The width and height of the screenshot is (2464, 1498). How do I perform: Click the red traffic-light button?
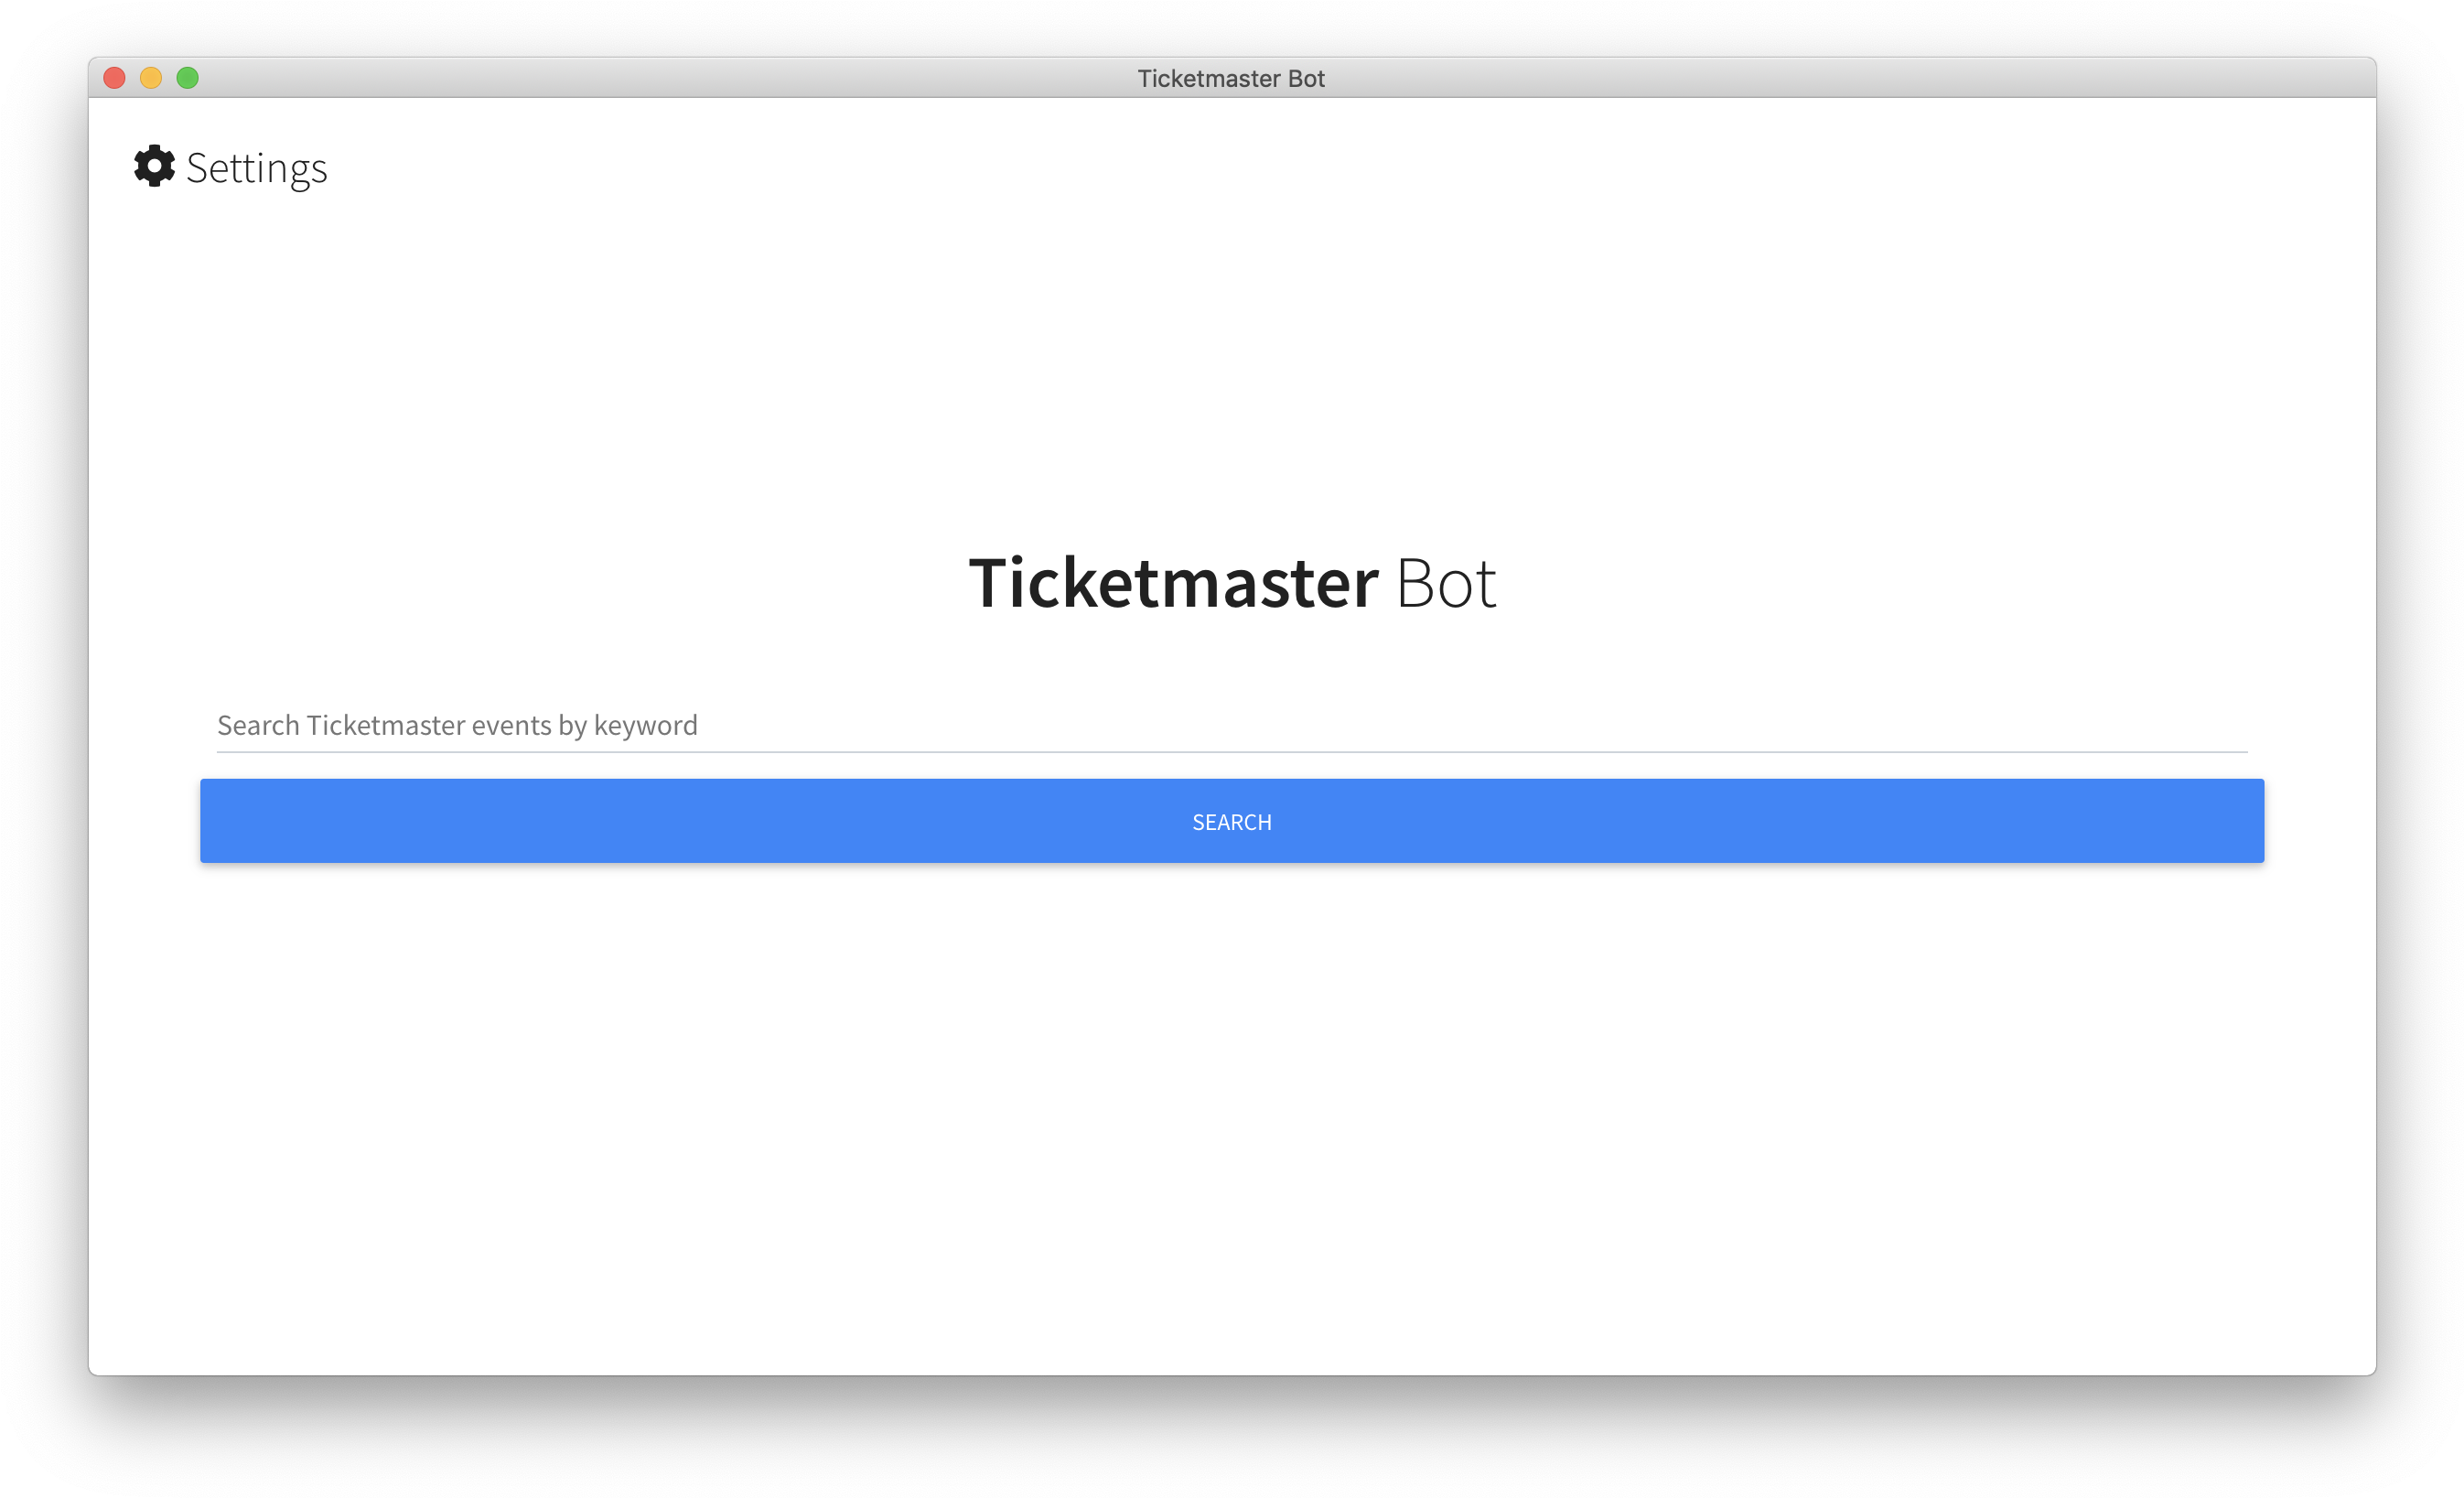point(114,78)
